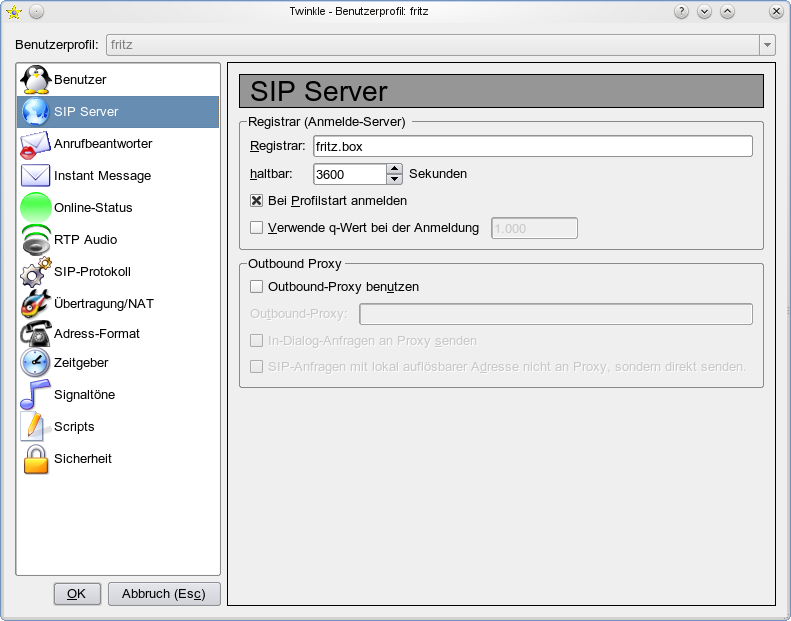Click the clock Zeitgeber icon
This screenshot has height=621, width=791.
click(x=35, y=362)
